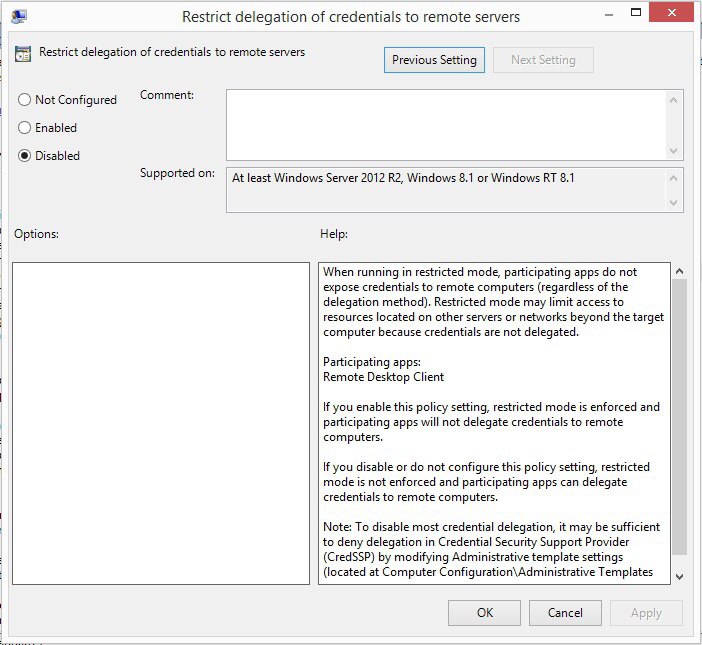Click the 'Comment:' label

click(167, 95)
